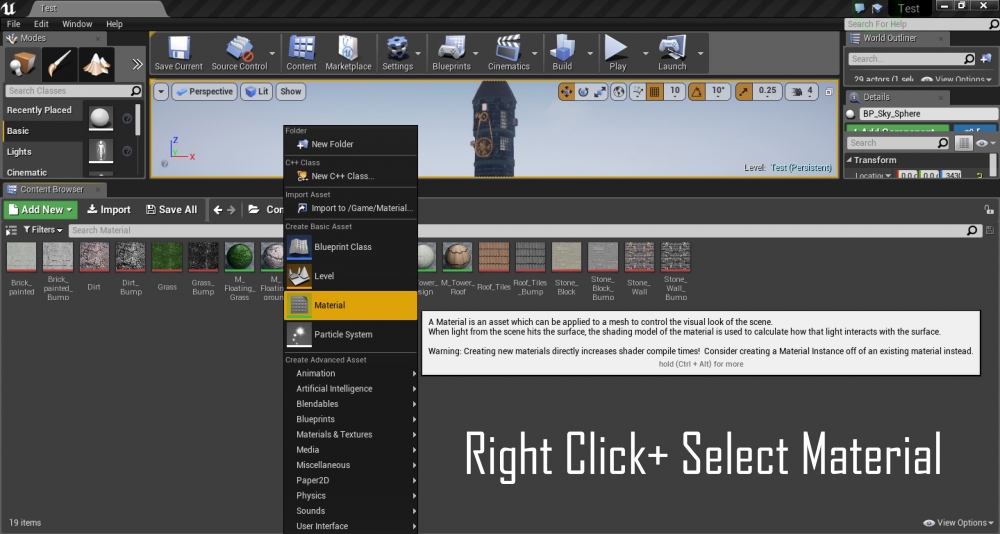Image resolution: width=1000 pixels, height=534 pixels.
Task: Click the Build toolbar icon
Action: (x=562, y=50)
